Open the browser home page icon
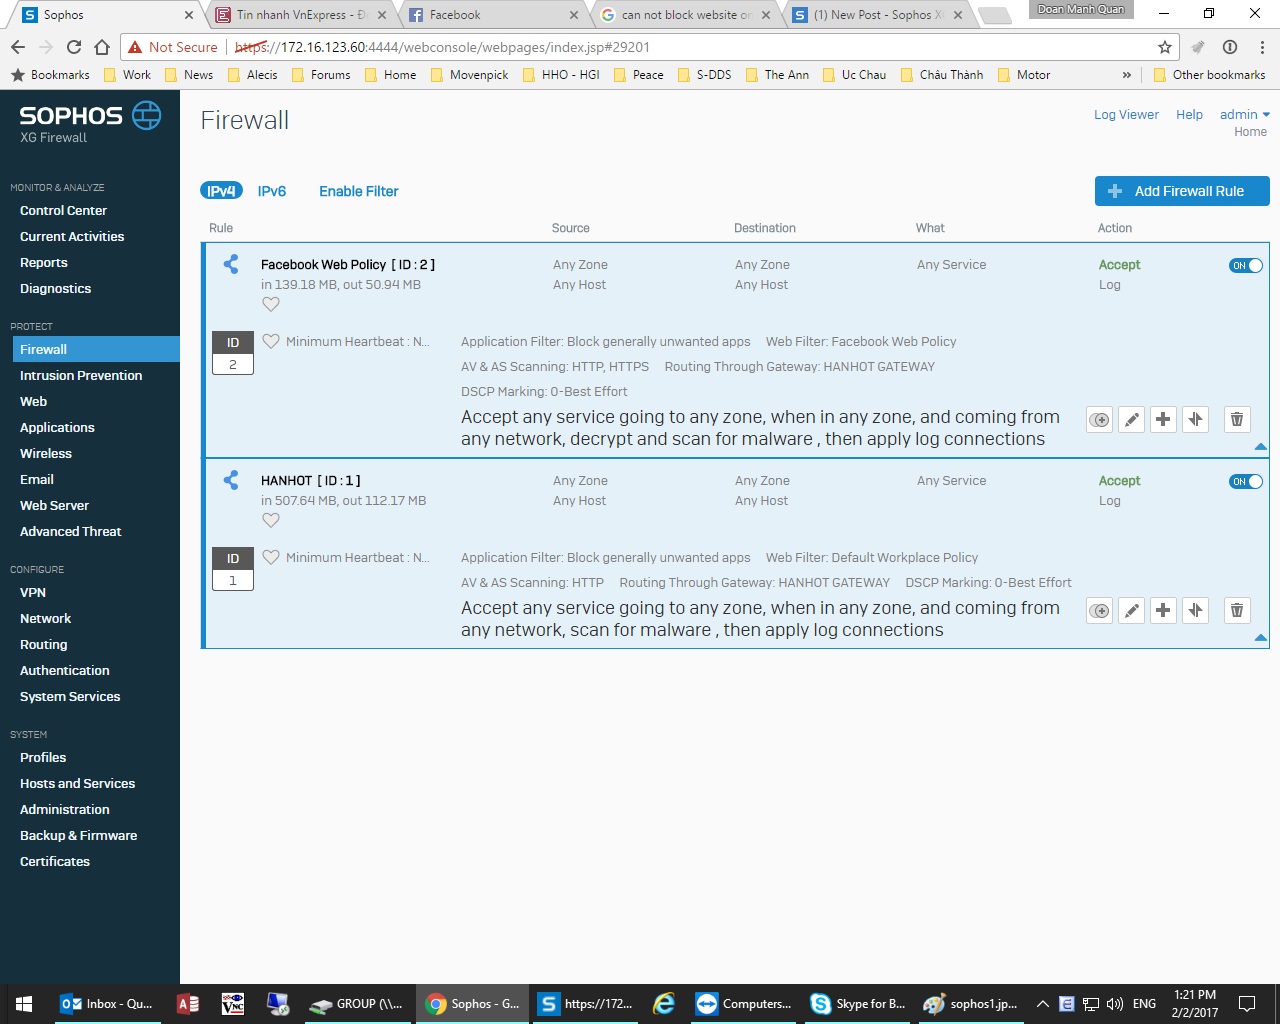1280x1024 pixels. (x=102, y=47)
